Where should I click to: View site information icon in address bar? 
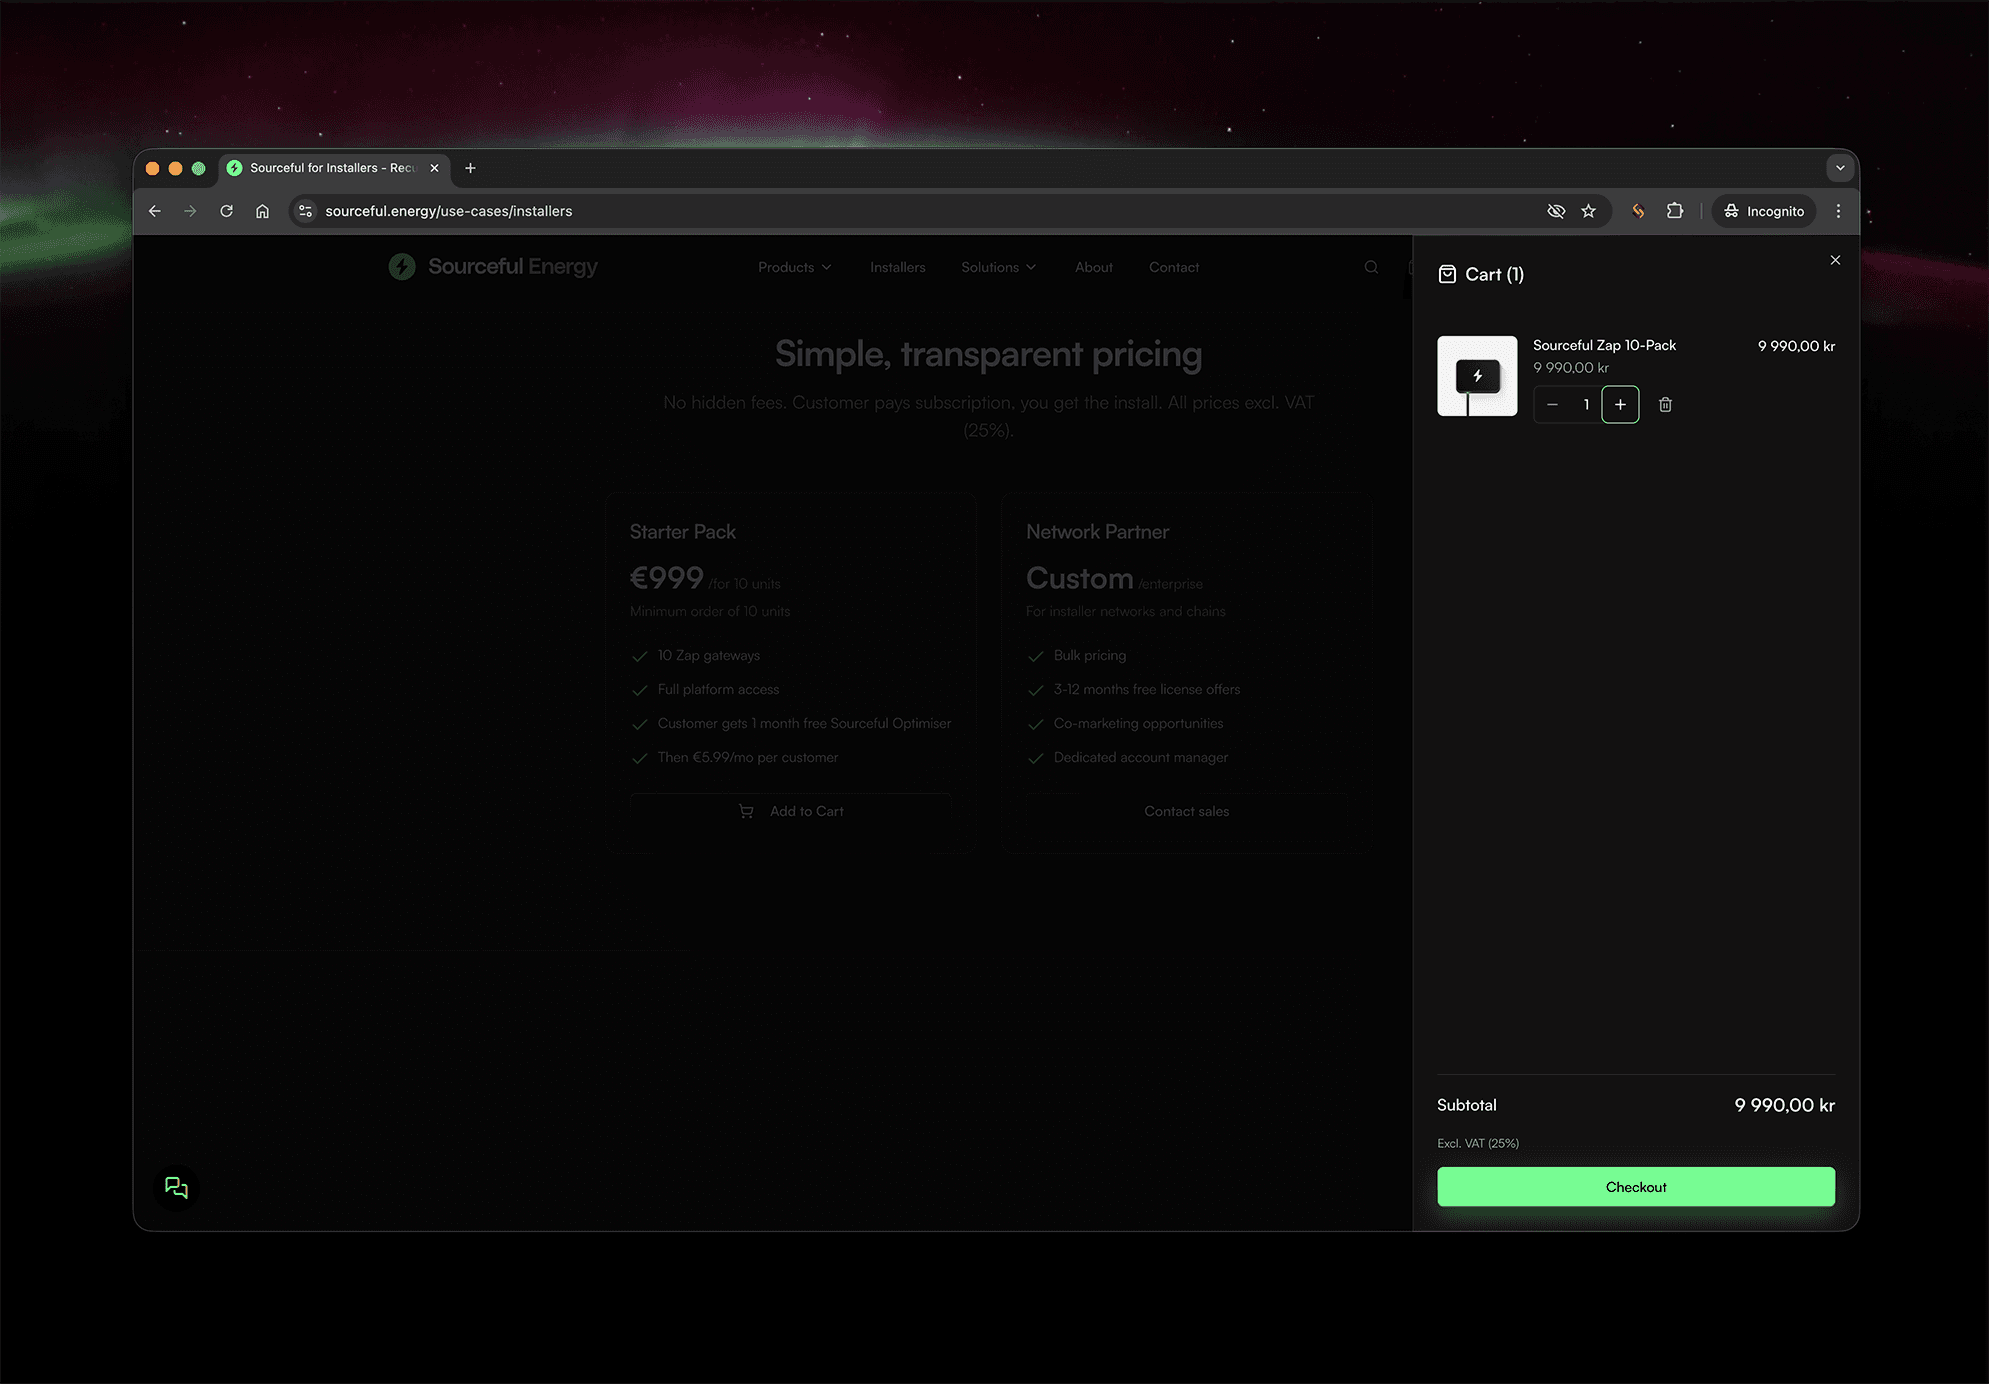tap(306, 211)
